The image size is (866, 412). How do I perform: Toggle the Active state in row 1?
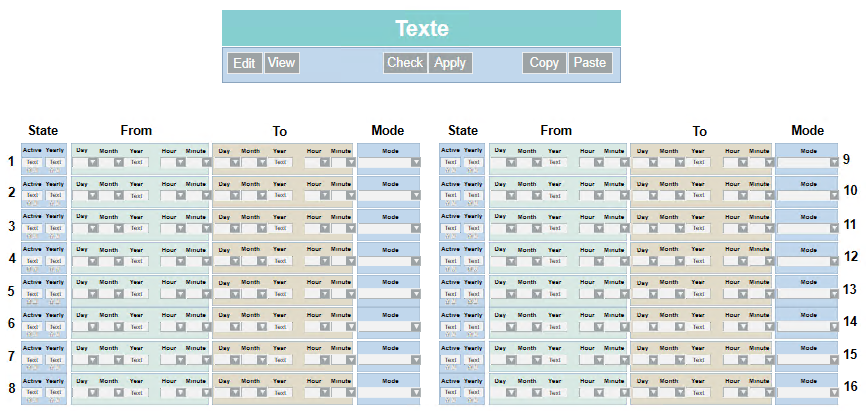coord(32,161)
